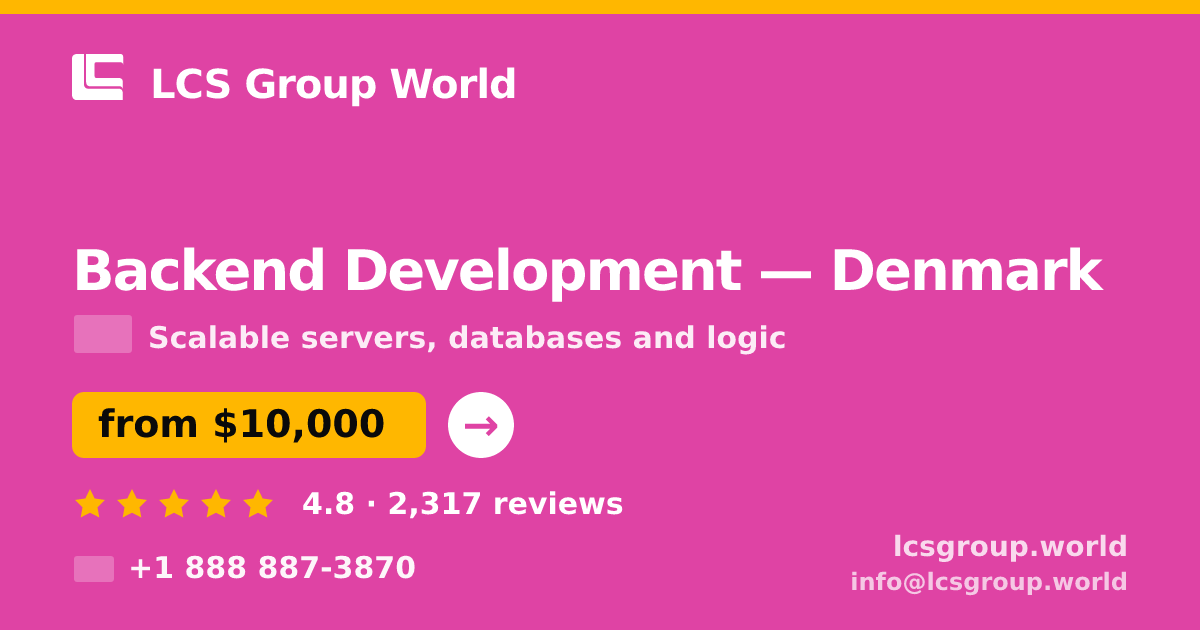Click the third rating star

point(174,503)
